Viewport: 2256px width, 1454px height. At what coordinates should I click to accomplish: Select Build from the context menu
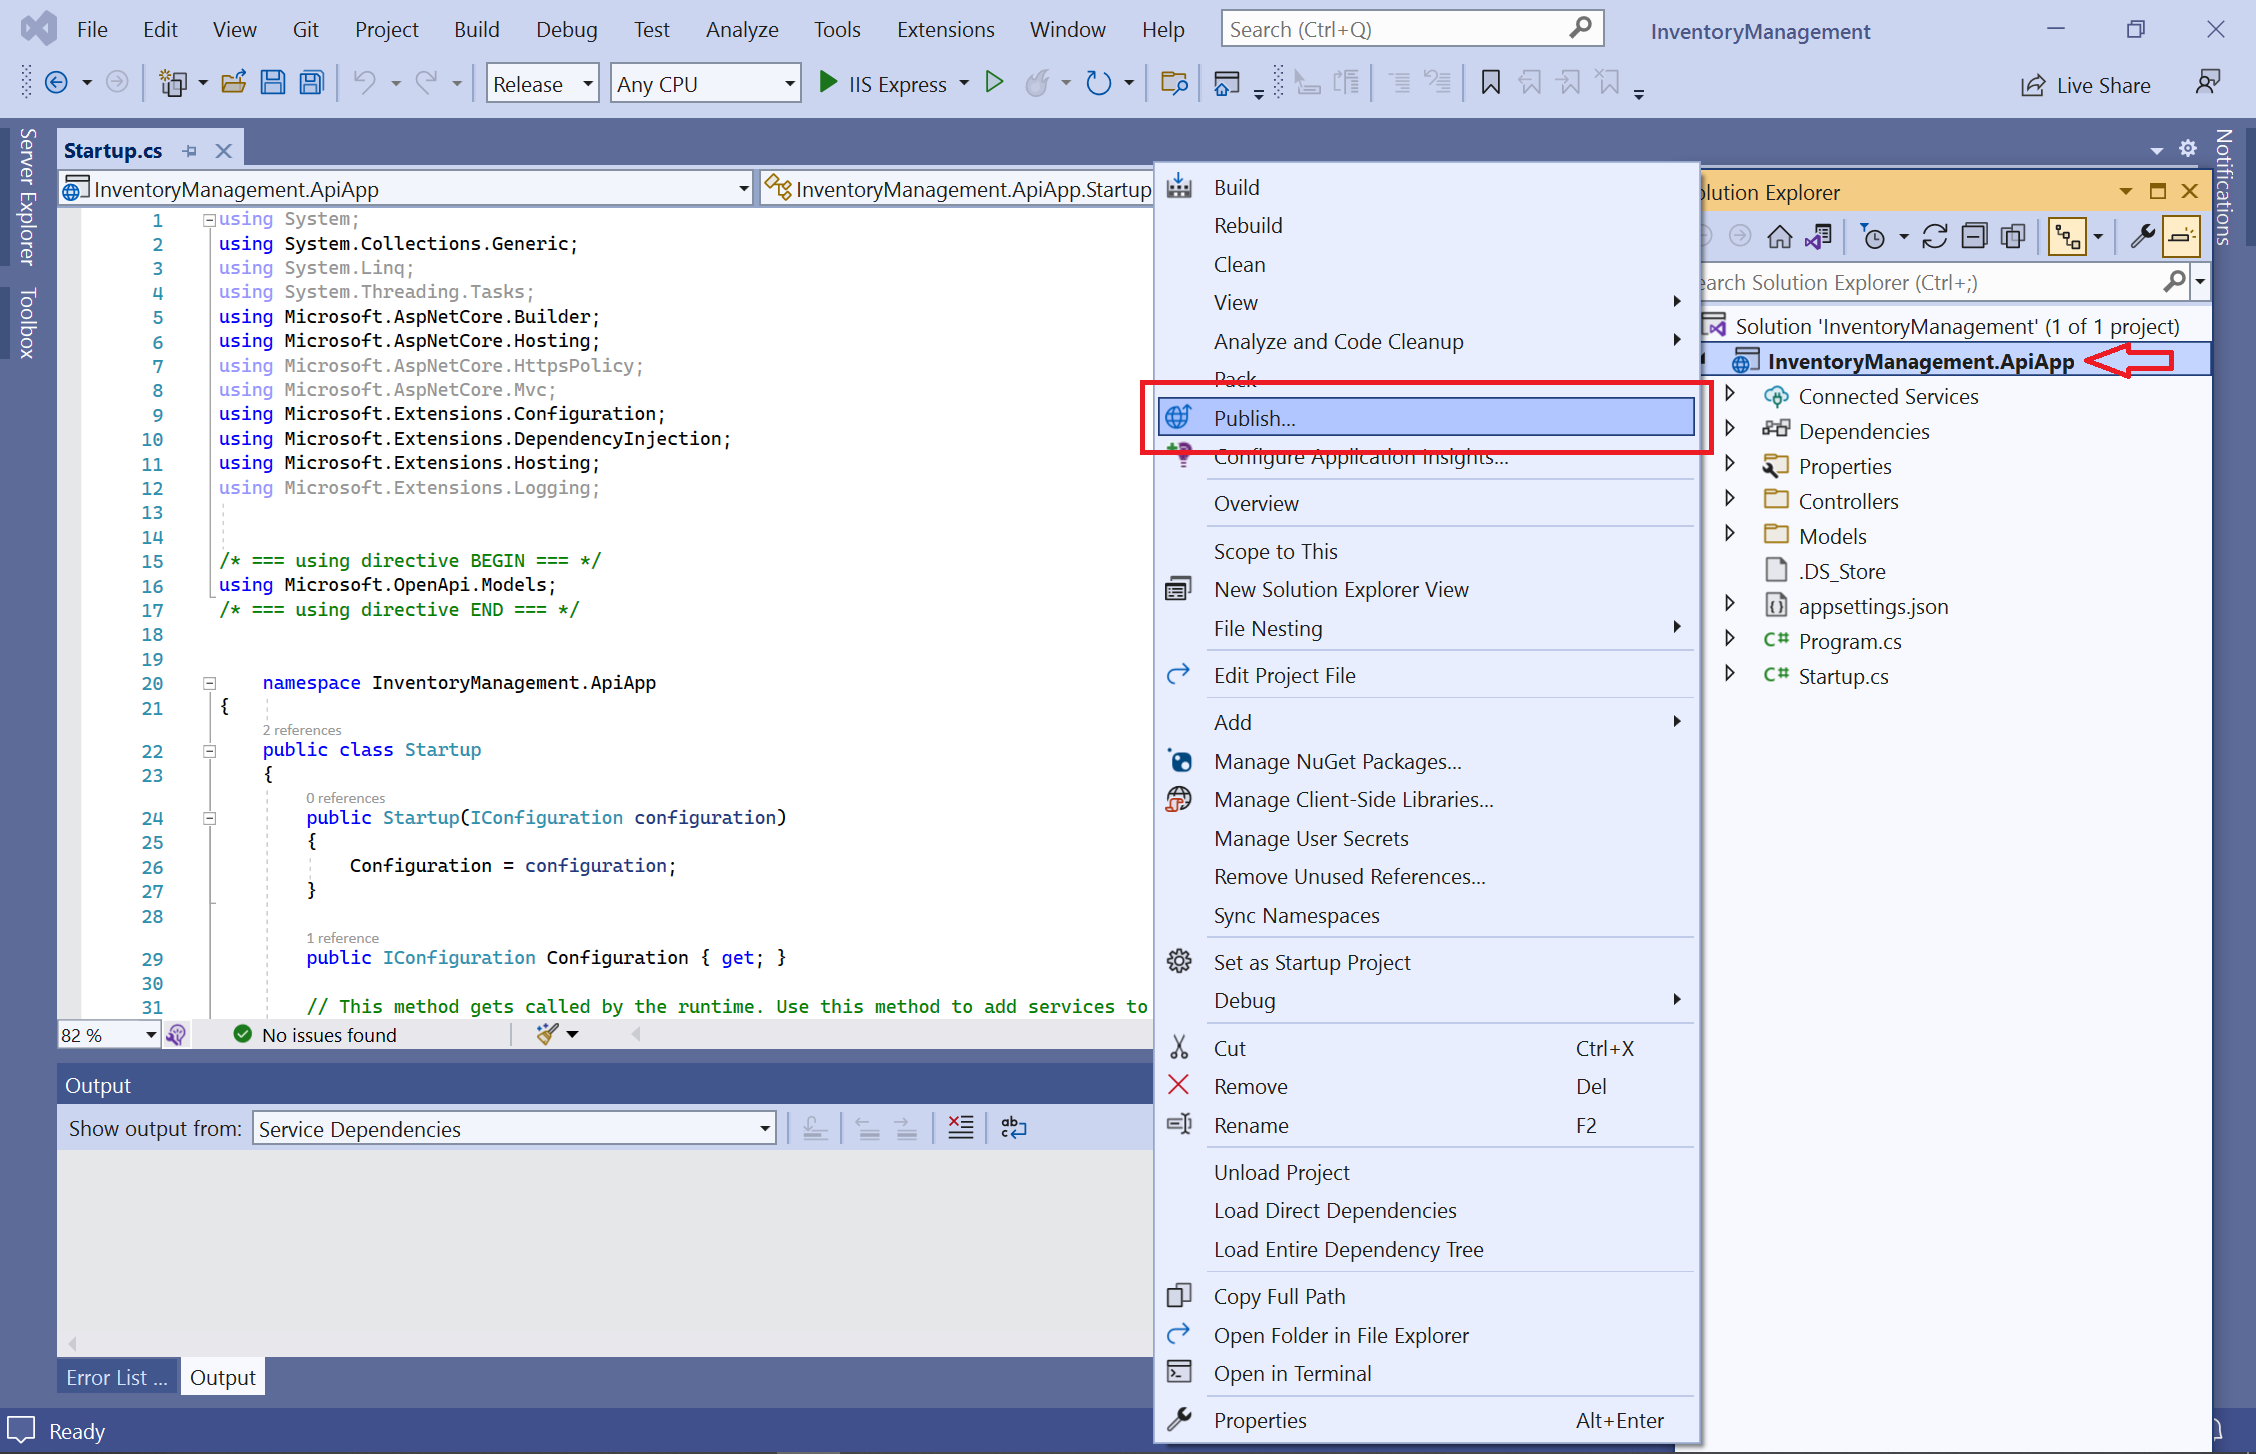coord(1235,188)
